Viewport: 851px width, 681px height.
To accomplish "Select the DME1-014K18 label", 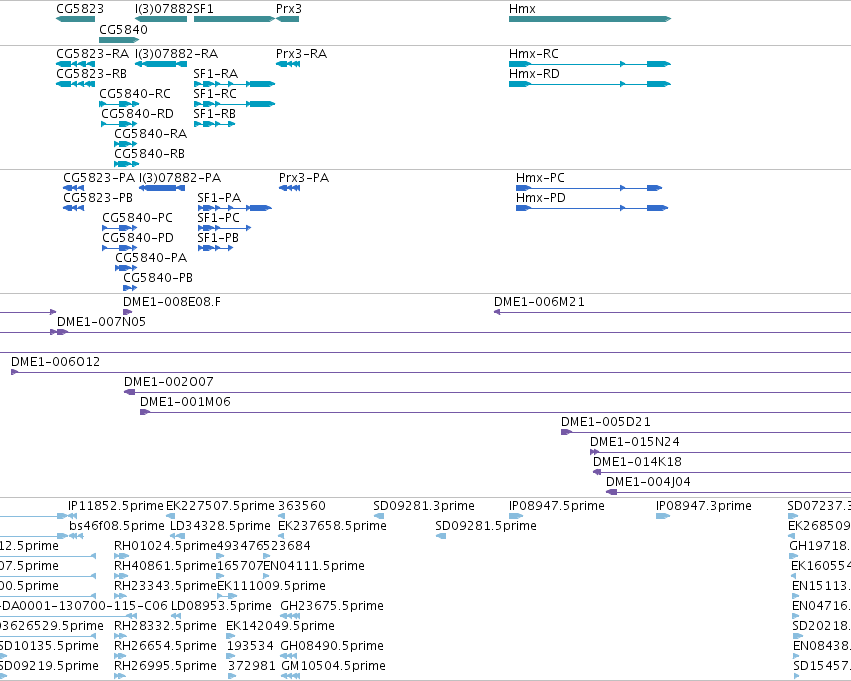I will point(637,462).
